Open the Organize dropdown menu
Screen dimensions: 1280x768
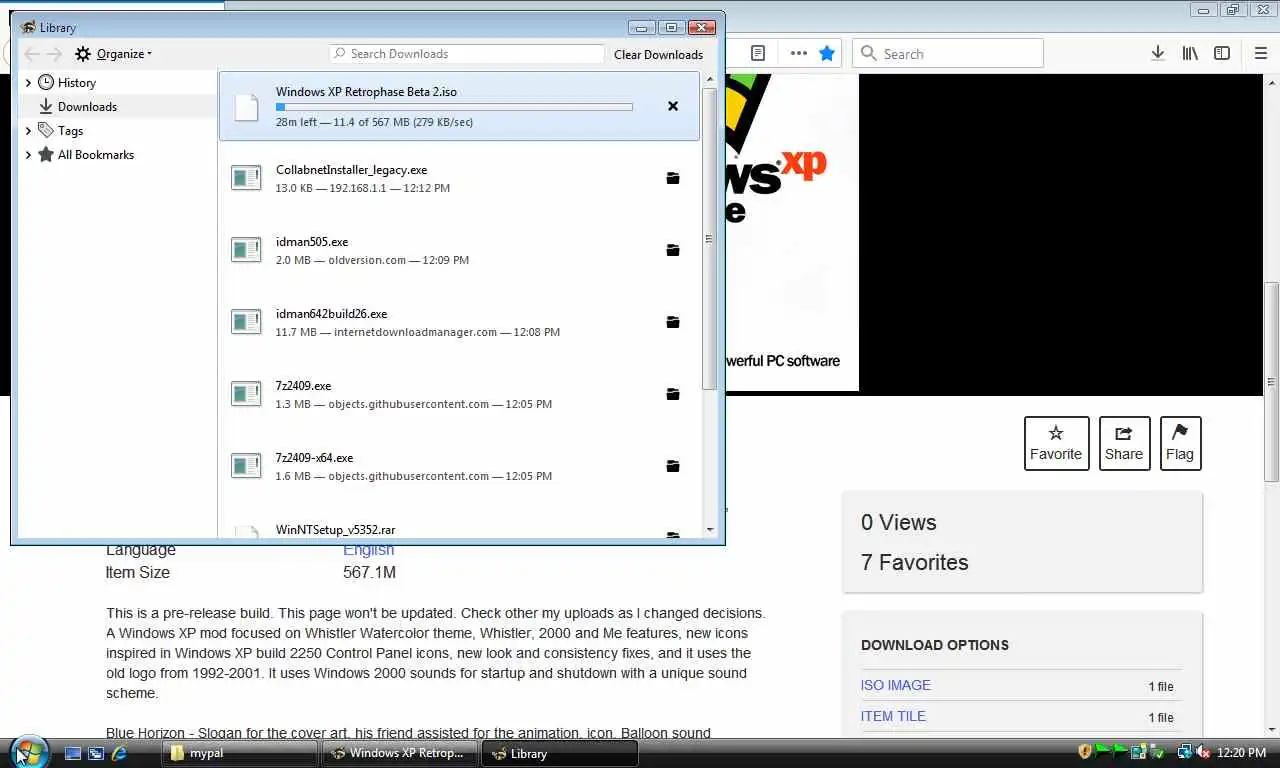pos(114,54)
